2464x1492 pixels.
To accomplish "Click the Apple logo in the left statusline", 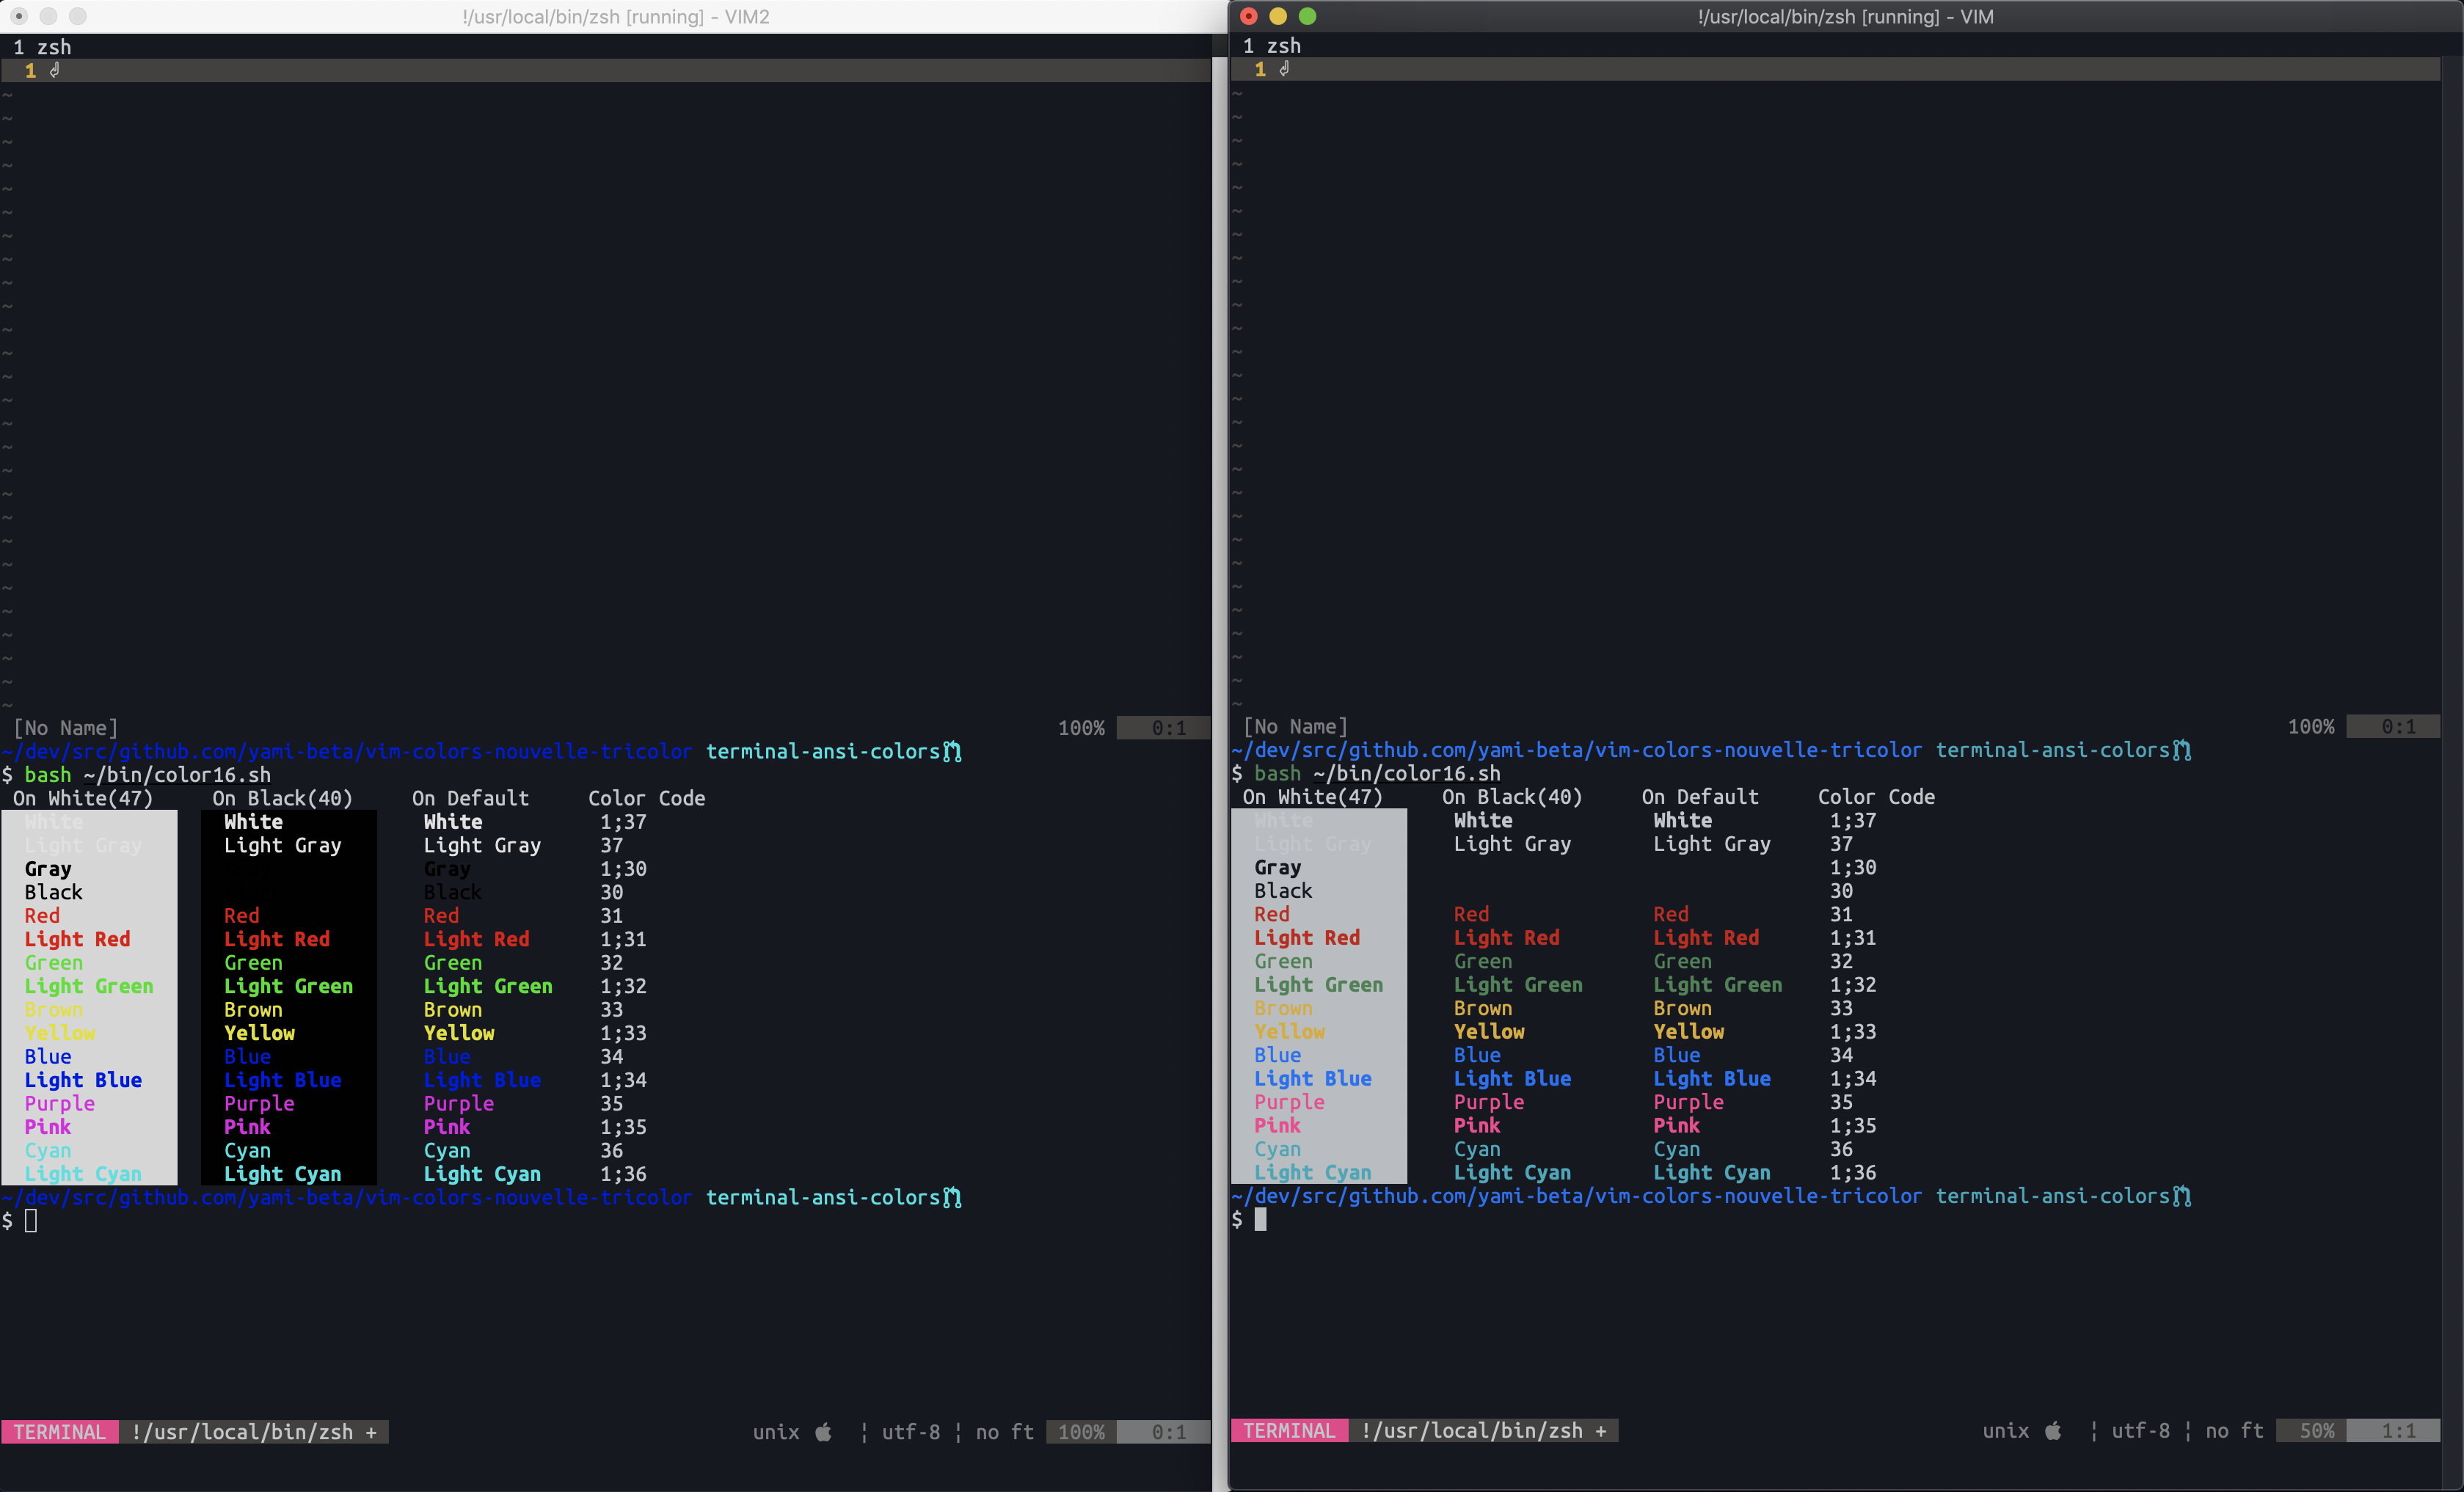I will tap(824, 1432).
